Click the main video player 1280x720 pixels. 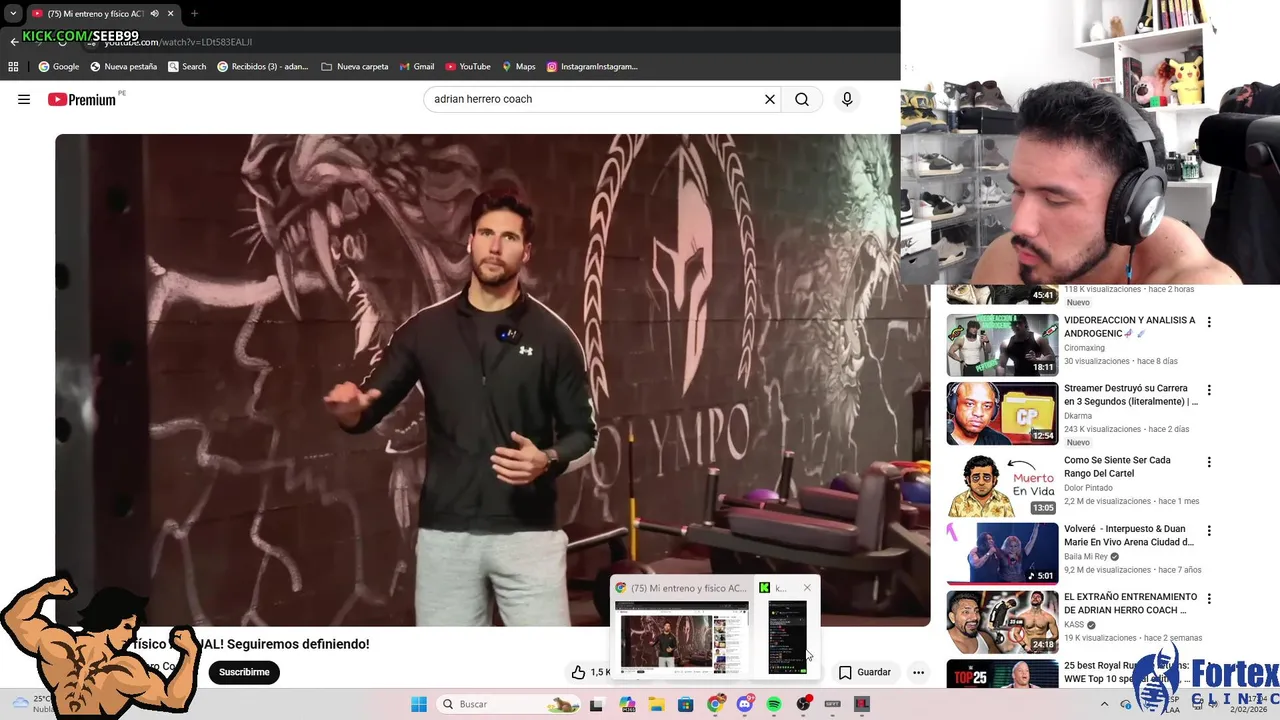pos(492,380)
